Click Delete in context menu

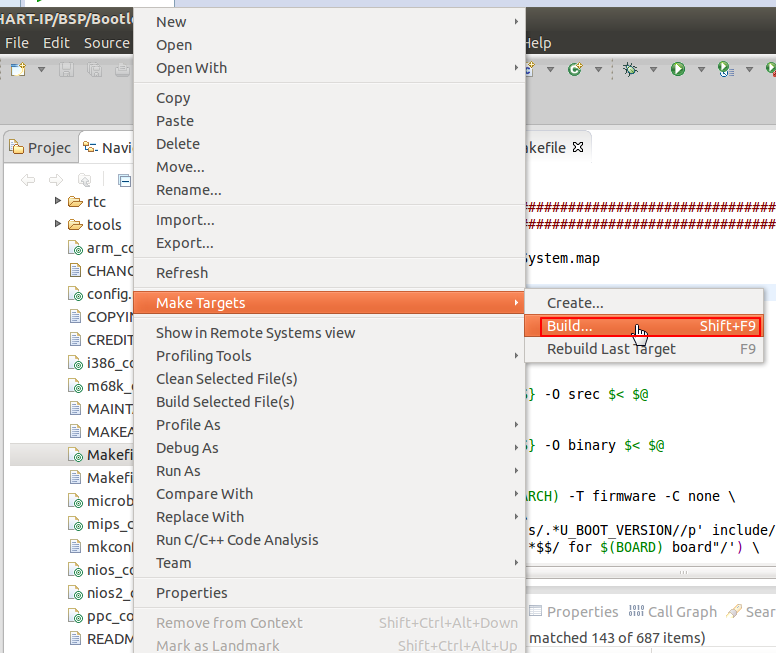[330, 144]
